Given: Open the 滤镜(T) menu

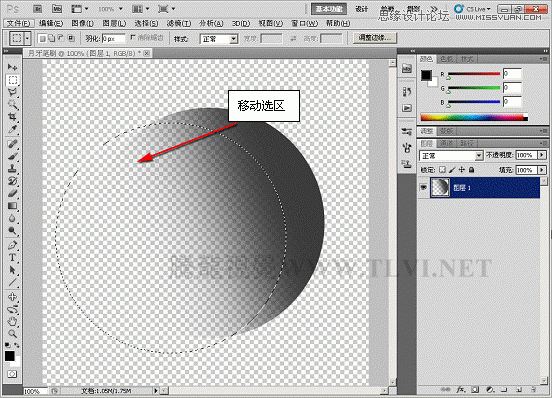Looking at the screenshot, I should [x=179, y=23].
